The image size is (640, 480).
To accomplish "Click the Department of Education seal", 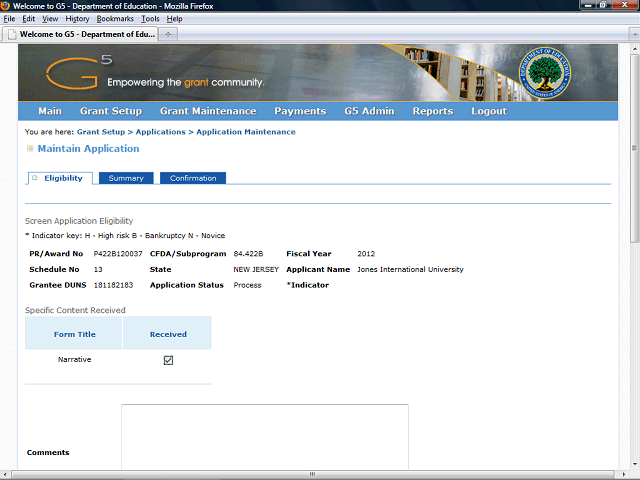I will [544, 73].
